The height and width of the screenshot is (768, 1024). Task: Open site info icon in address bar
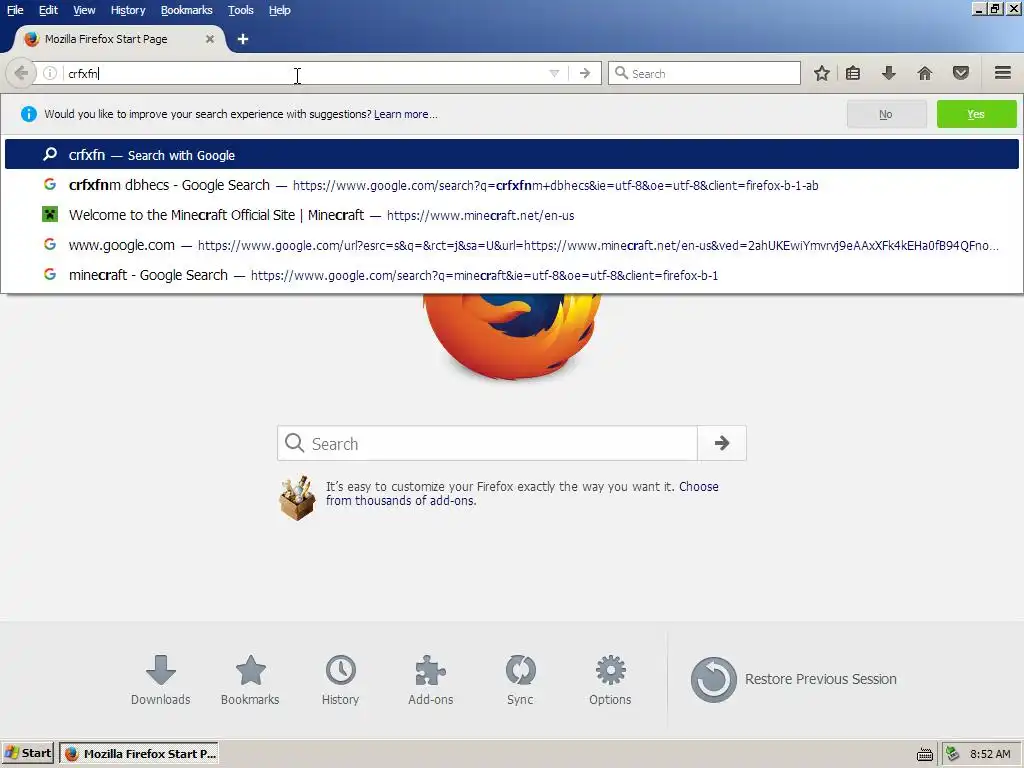click(50, 73)
